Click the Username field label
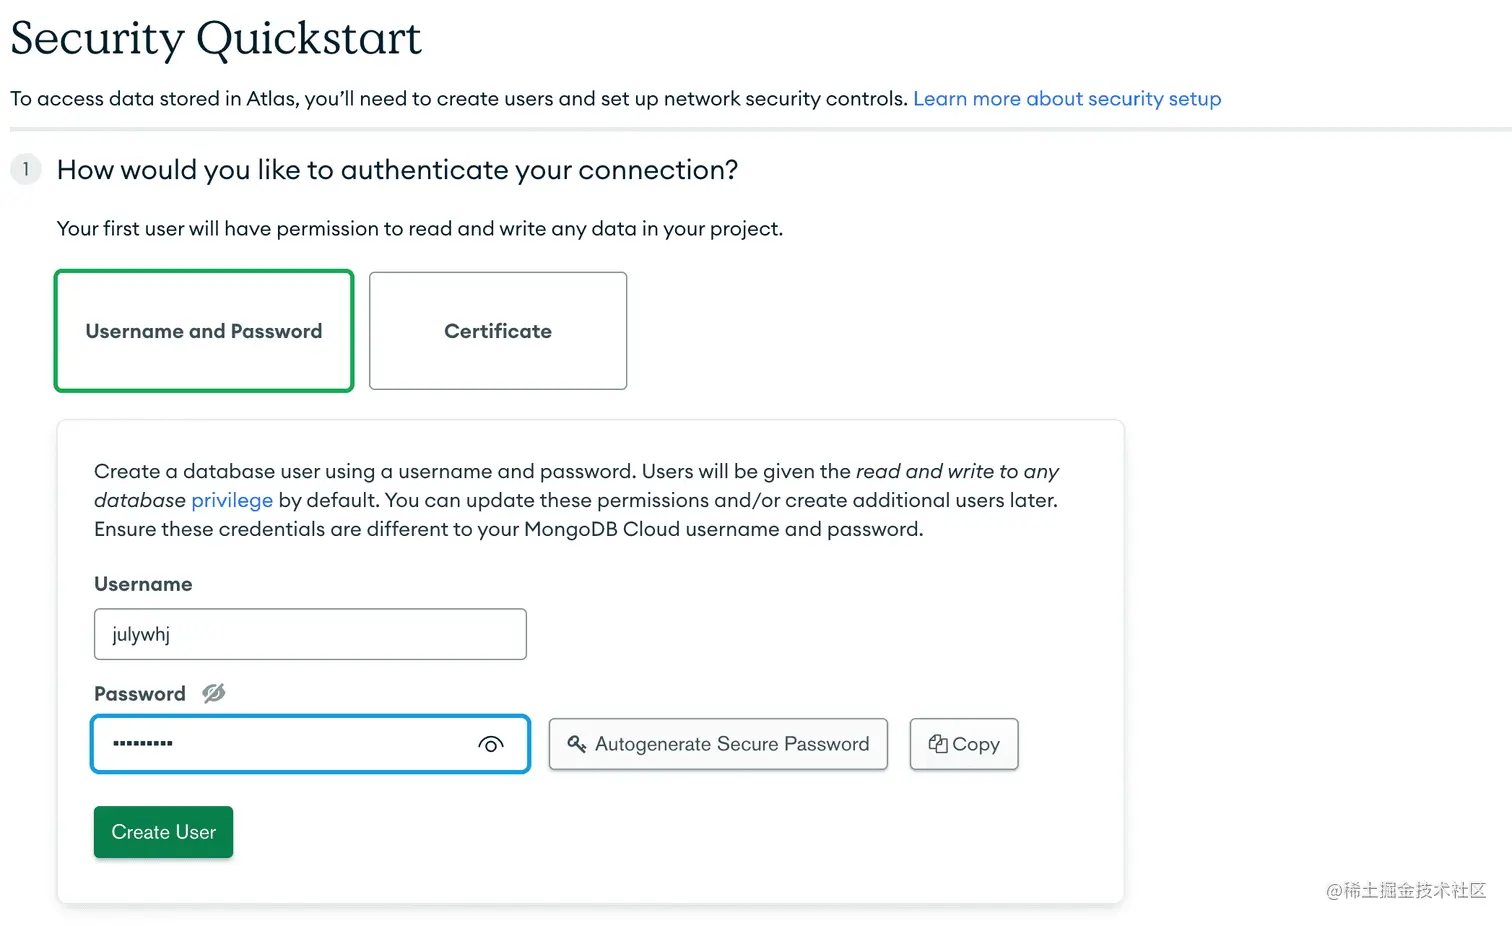This screenshot has width=1512, height=926. (143, 584)
